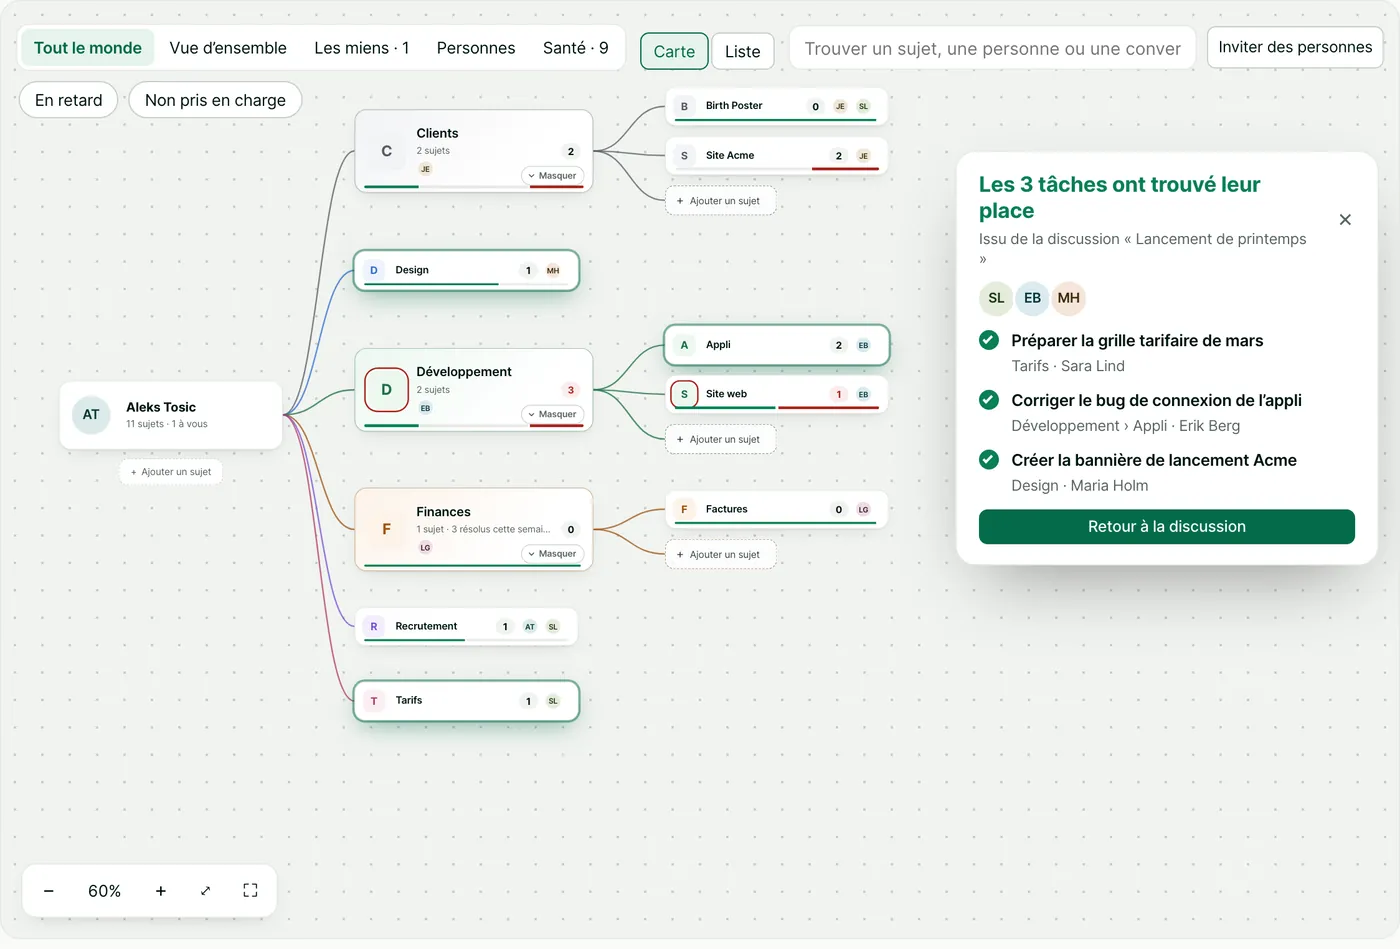The image size is (1400, 949).
Task: Open the Vue d'ensemble tab
Action: (228, 48)
